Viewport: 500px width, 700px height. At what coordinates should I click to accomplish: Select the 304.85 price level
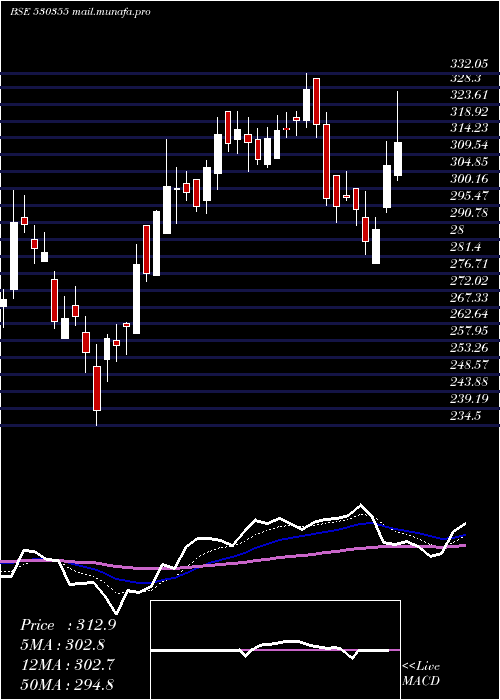pyautogui.click(x=469, y=162)
